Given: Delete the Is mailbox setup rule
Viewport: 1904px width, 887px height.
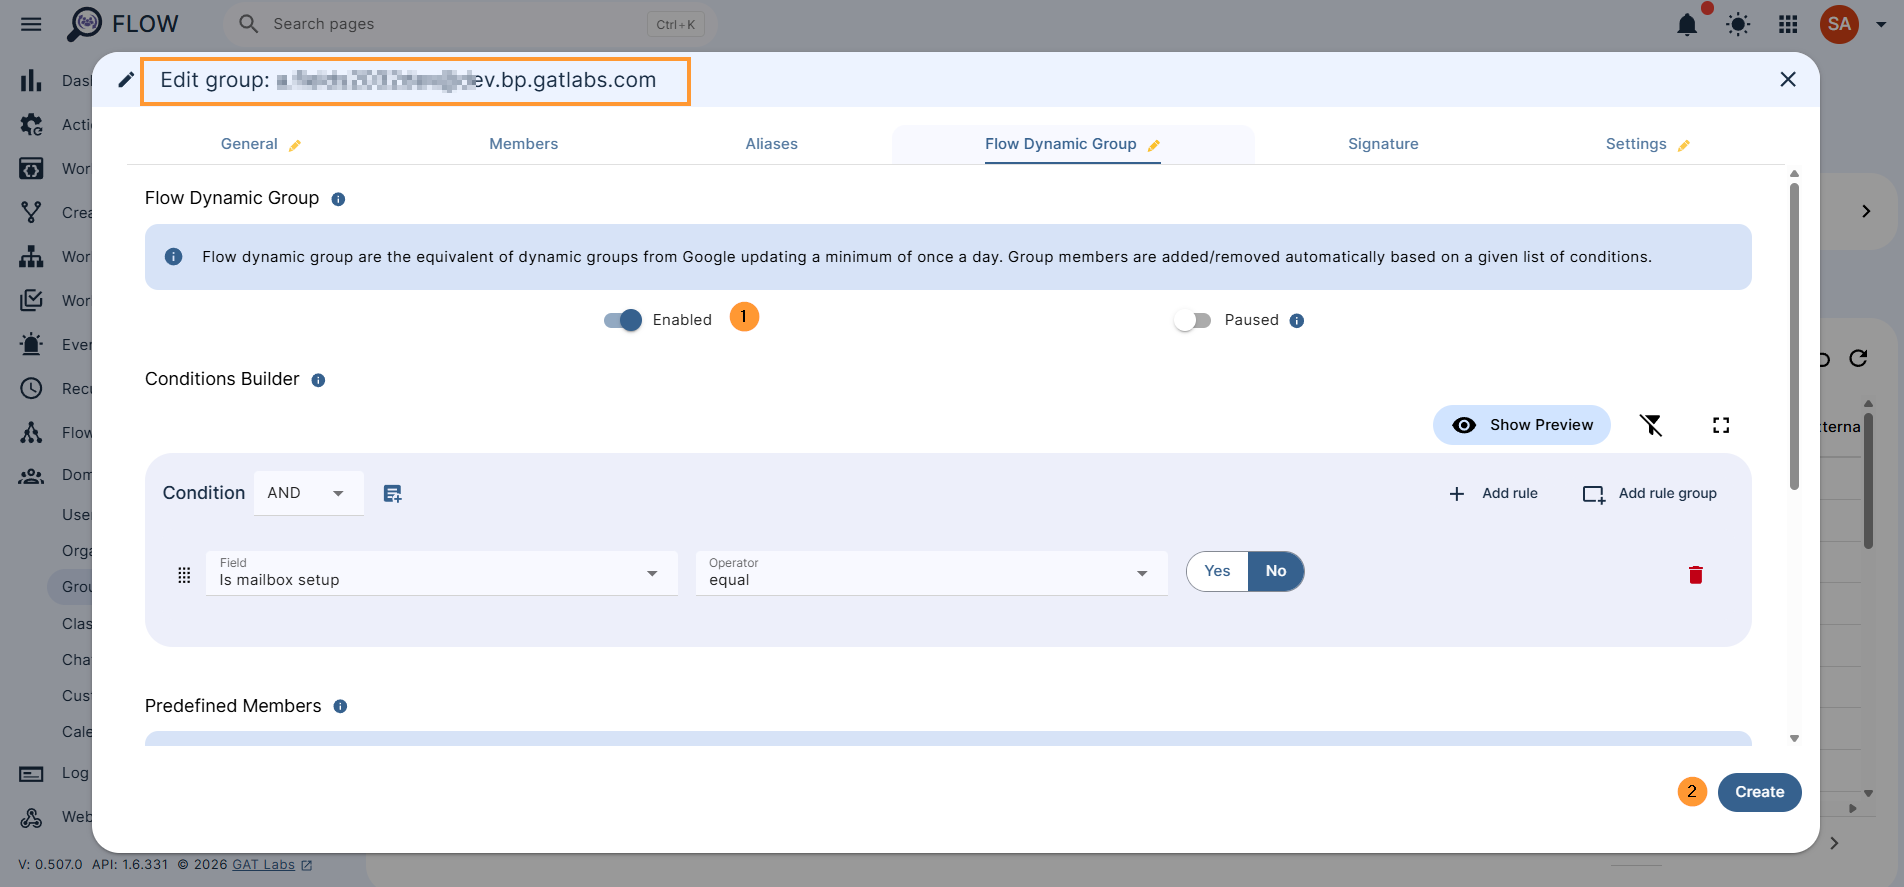Looking at the screenshot, I should (1696, 574).
